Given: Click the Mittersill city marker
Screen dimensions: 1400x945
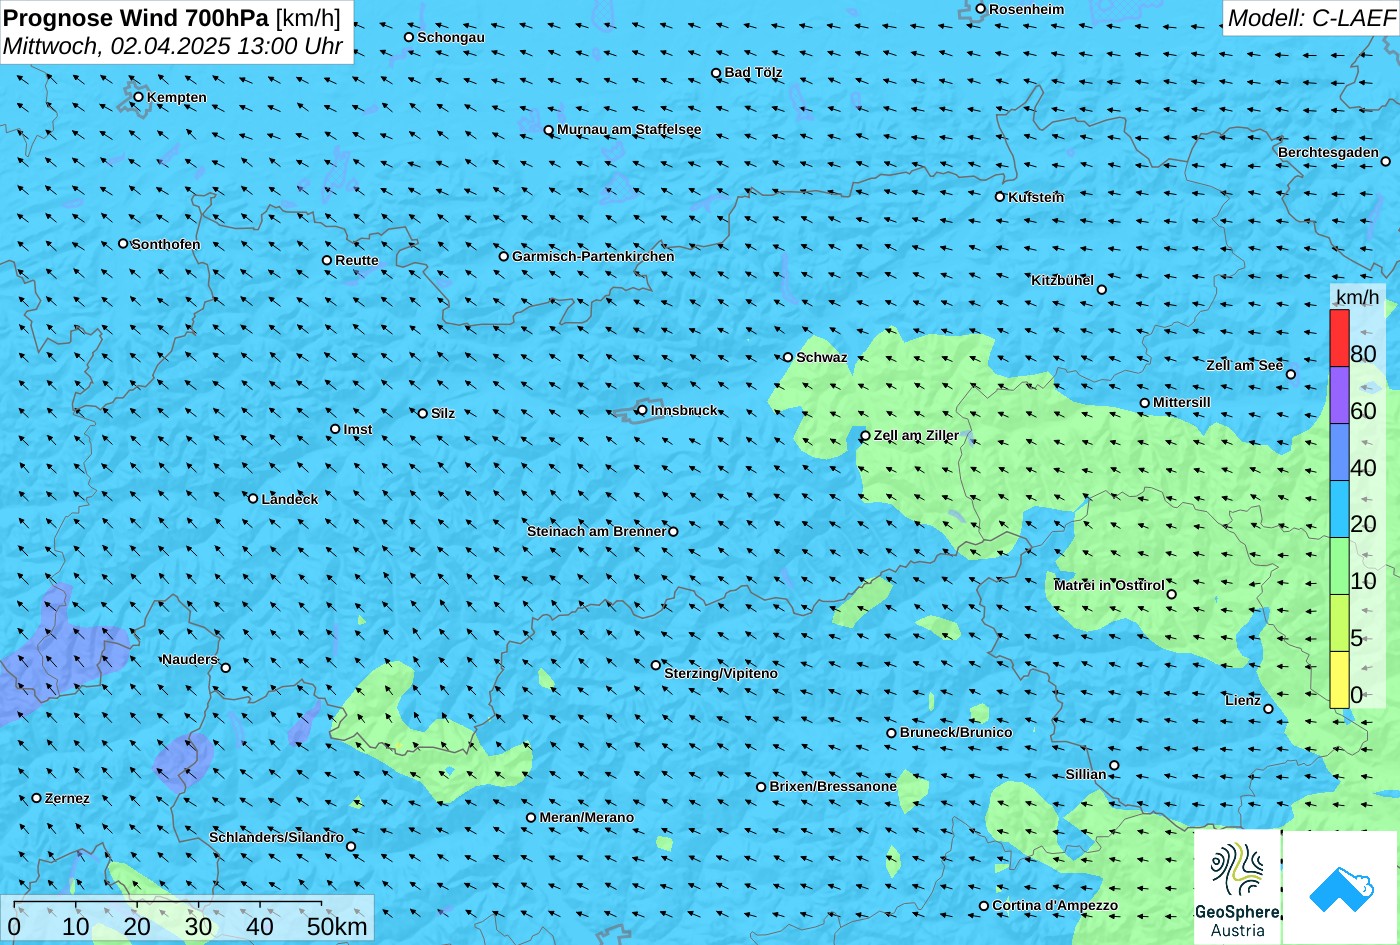Looking at the screenshot, I should pos(1144,403).
